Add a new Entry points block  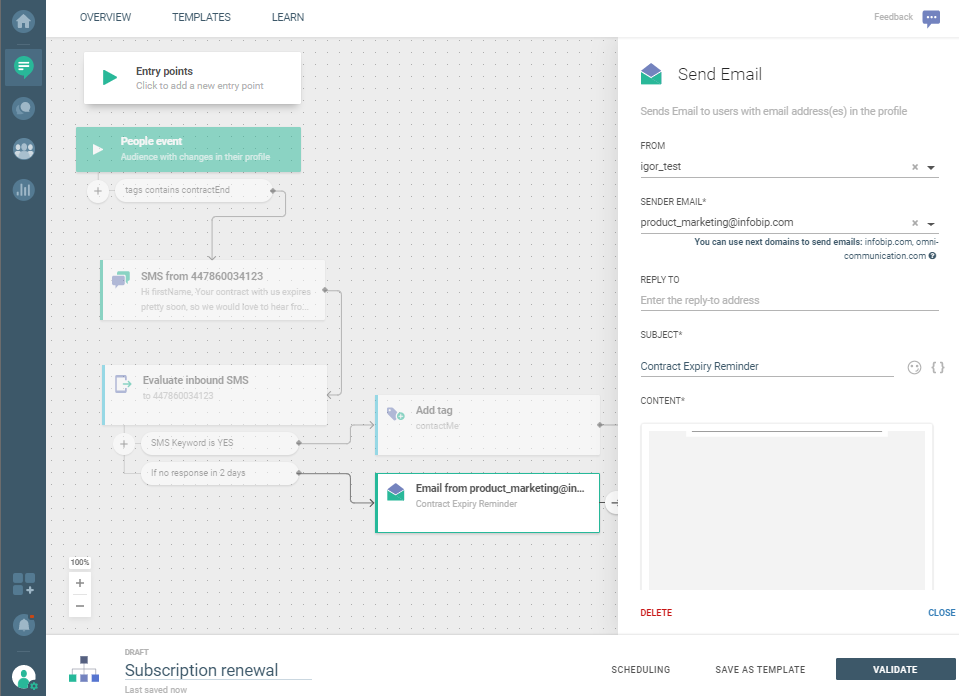(192, 78)
